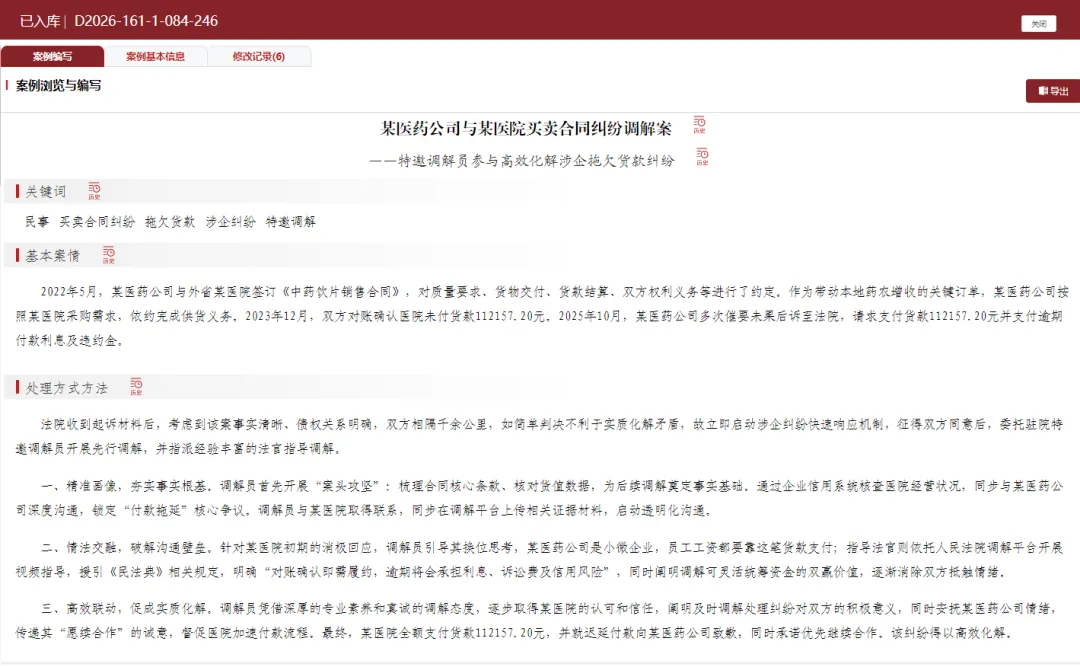View history icon next to 处理方式方法 heading
The image size is (1080, 667).
136,387
